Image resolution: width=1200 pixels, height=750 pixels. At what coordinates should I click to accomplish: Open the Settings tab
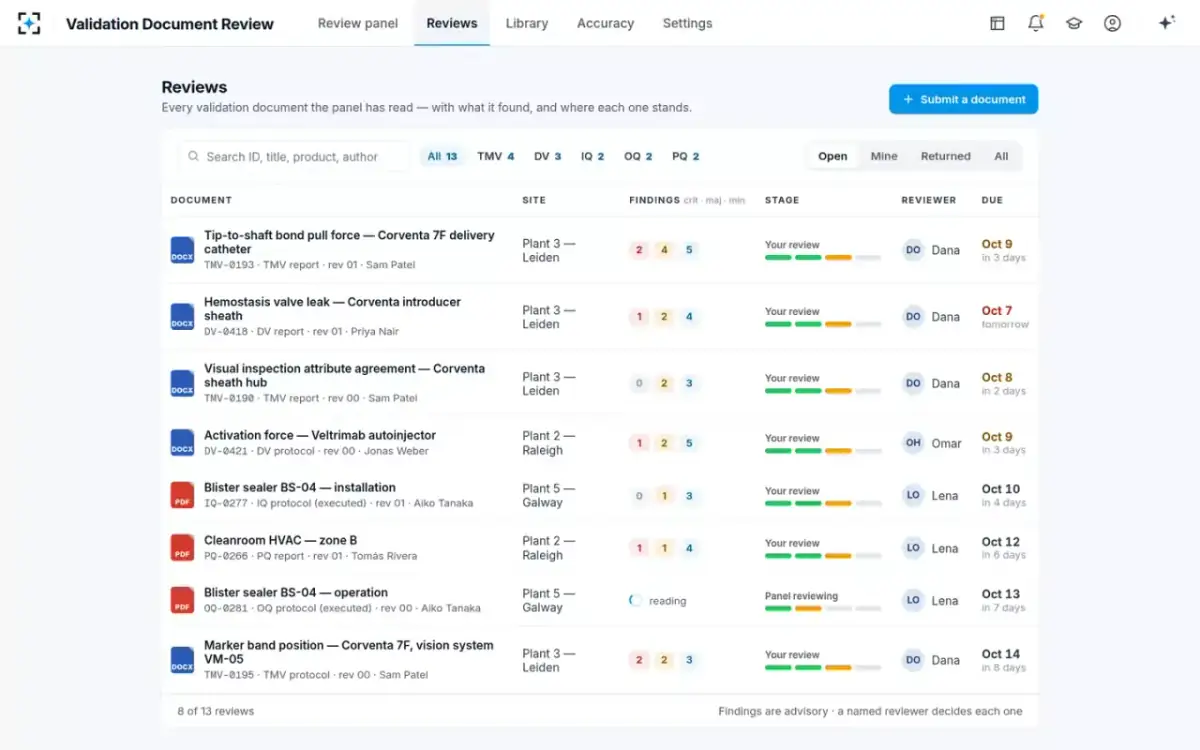point(688,23)
